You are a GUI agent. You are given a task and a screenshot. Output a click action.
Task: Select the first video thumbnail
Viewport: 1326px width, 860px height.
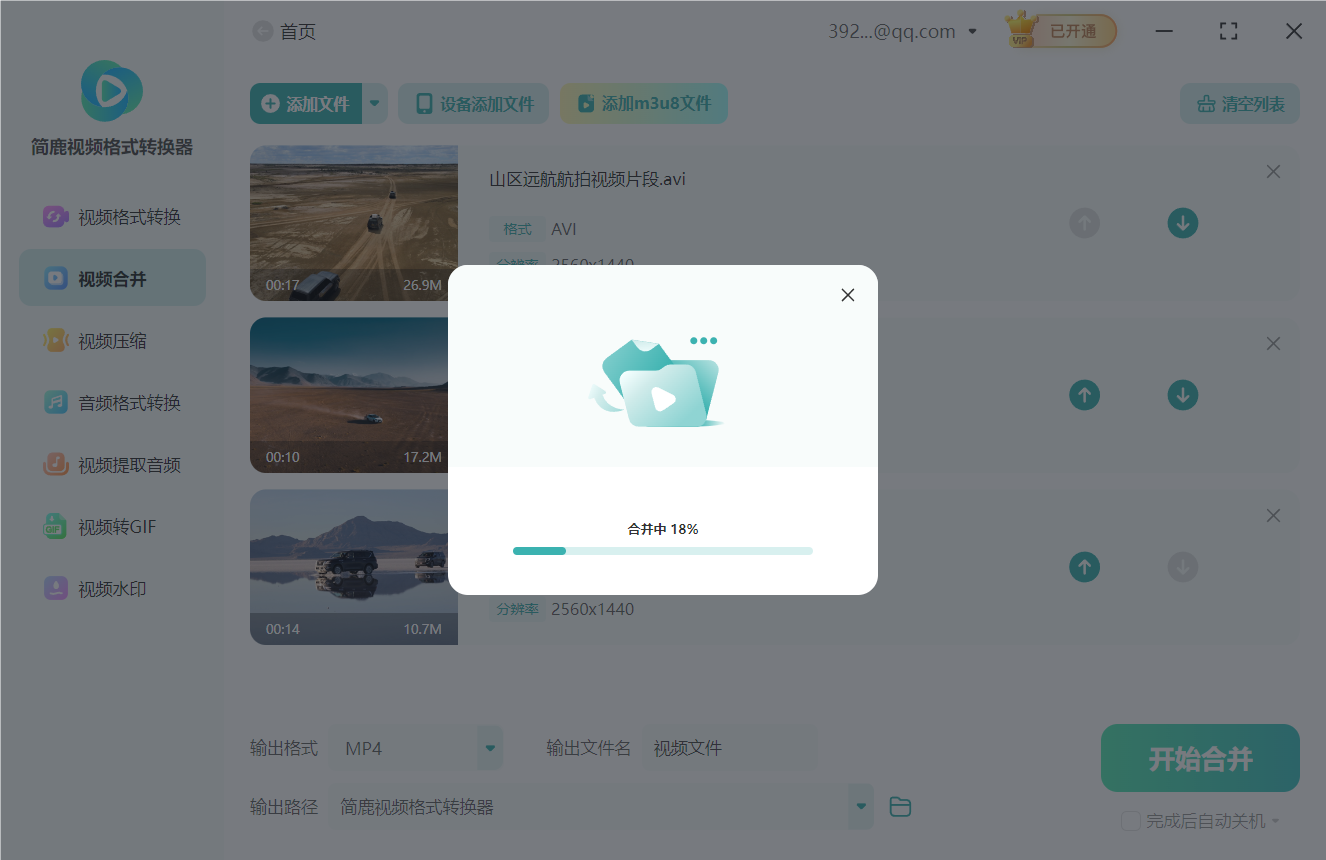[354, 223]
